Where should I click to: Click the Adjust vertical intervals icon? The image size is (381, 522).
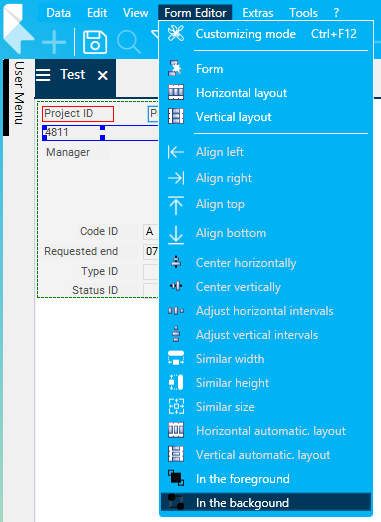[x=176, y=334]
